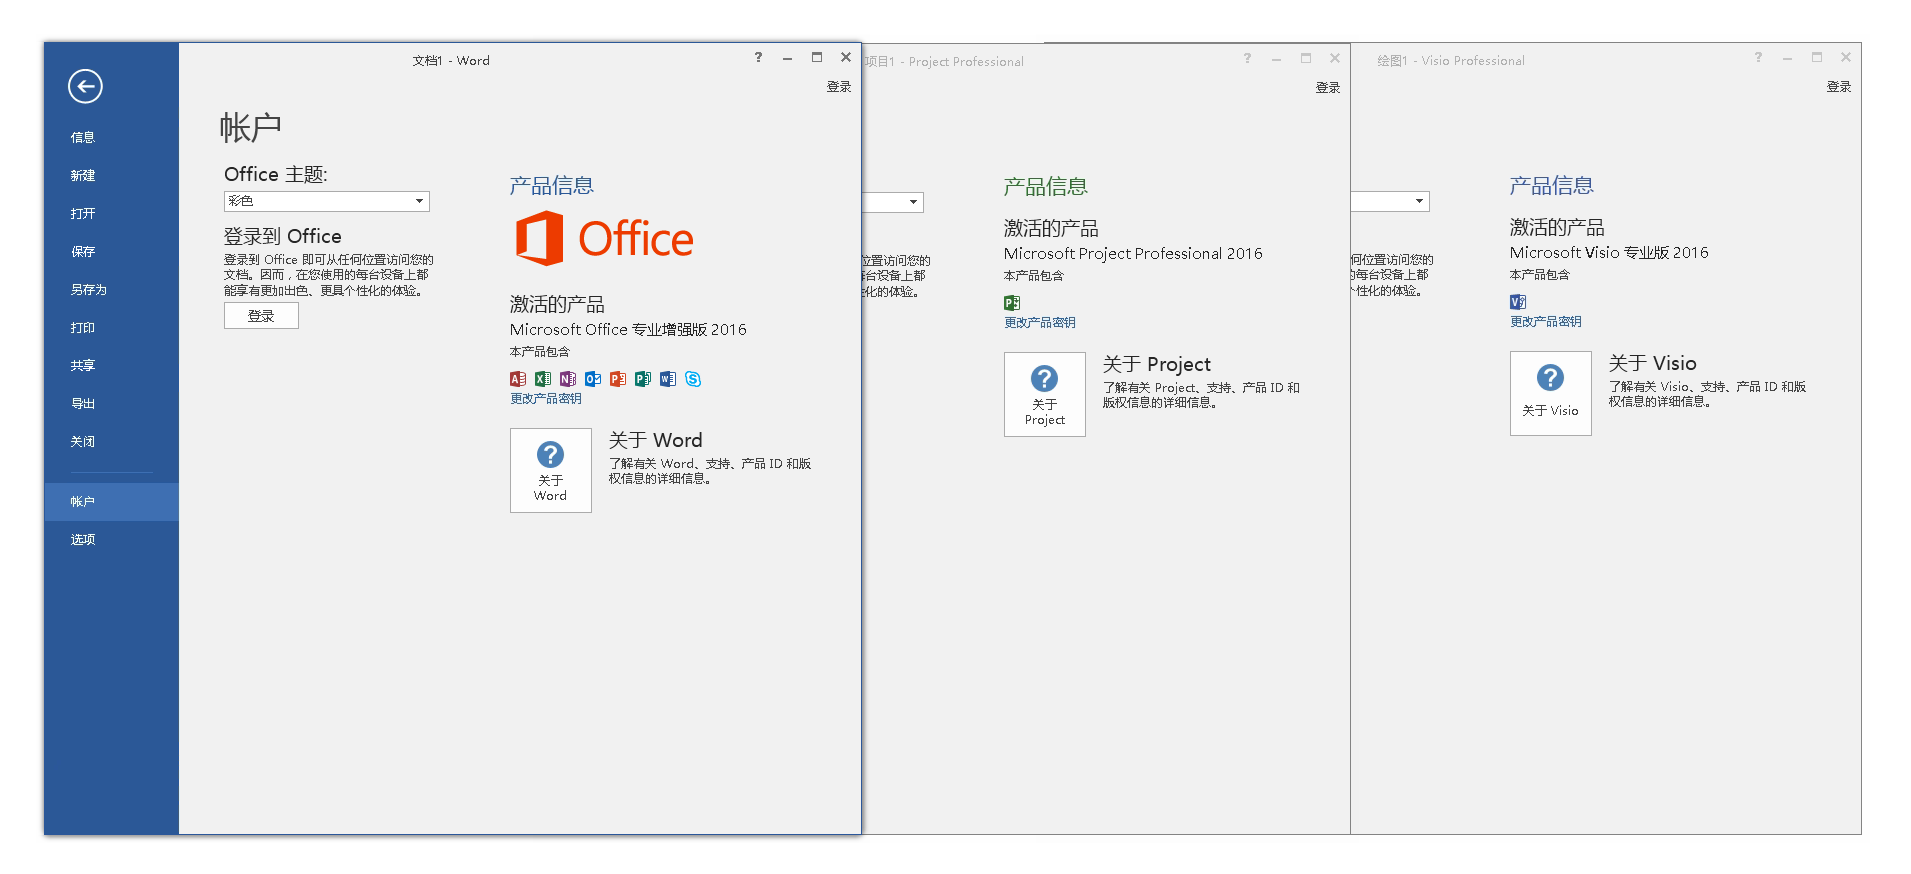Click 登录 at top right of Word window
Screen dimensions: 1911x874
(x=839, y=87)
